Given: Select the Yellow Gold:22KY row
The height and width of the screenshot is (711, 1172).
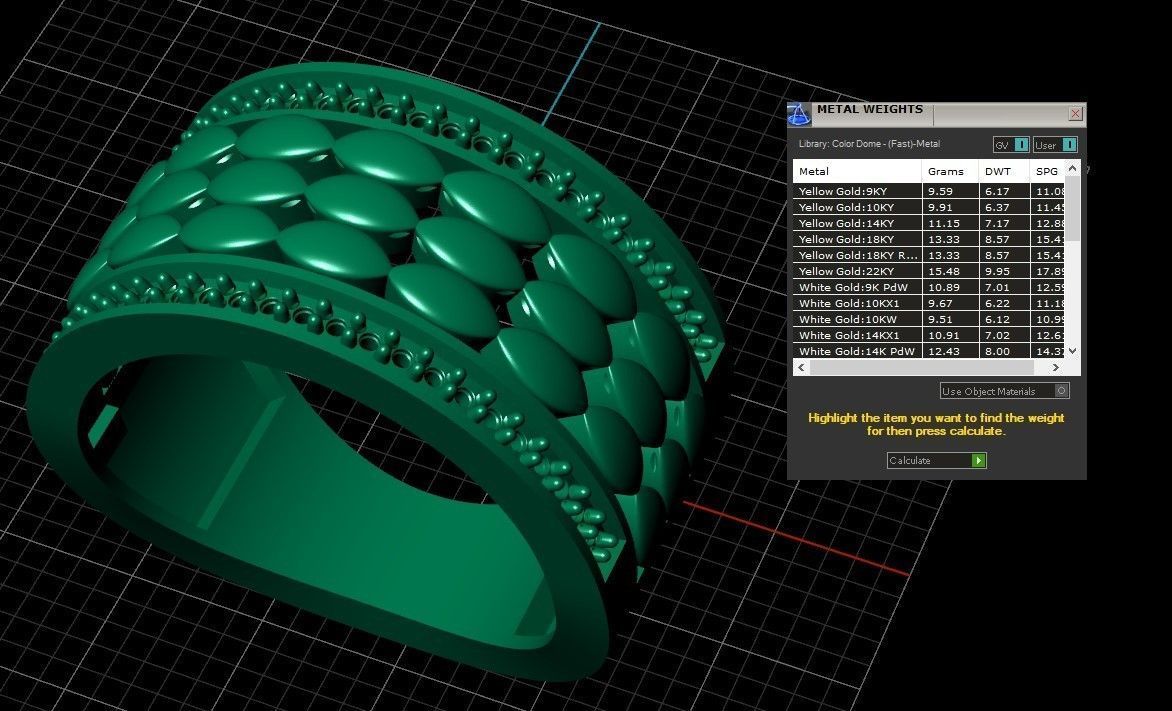Looking at the screenshot, I should [x=929, y=271].
